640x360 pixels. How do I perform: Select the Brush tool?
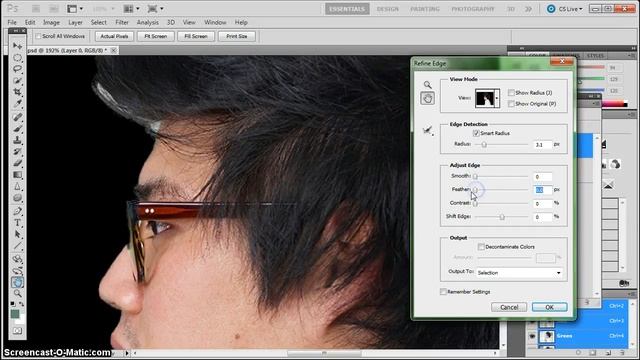tap(17, 129)
